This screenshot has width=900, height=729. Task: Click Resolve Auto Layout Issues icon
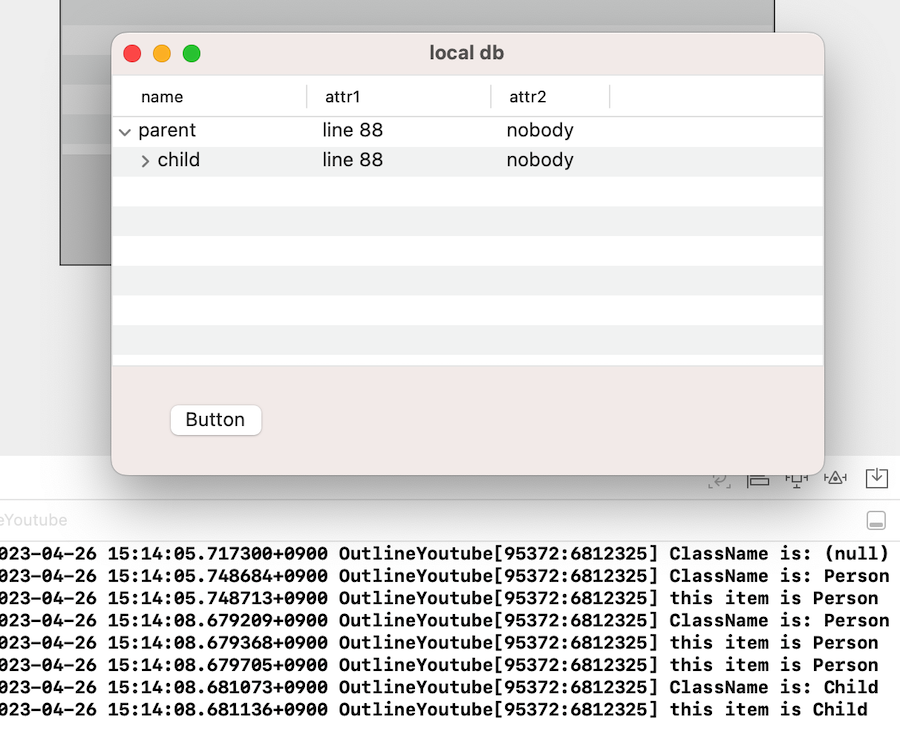pyautogui.click(x=835, y=479)
